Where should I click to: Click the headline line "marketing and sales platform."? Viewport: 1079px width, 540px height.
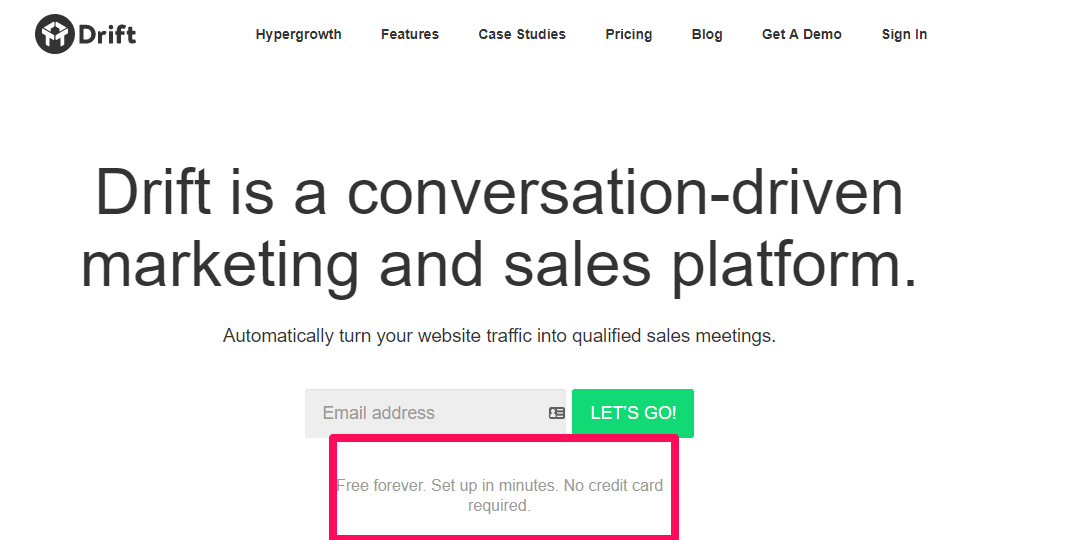pos(500,266)
